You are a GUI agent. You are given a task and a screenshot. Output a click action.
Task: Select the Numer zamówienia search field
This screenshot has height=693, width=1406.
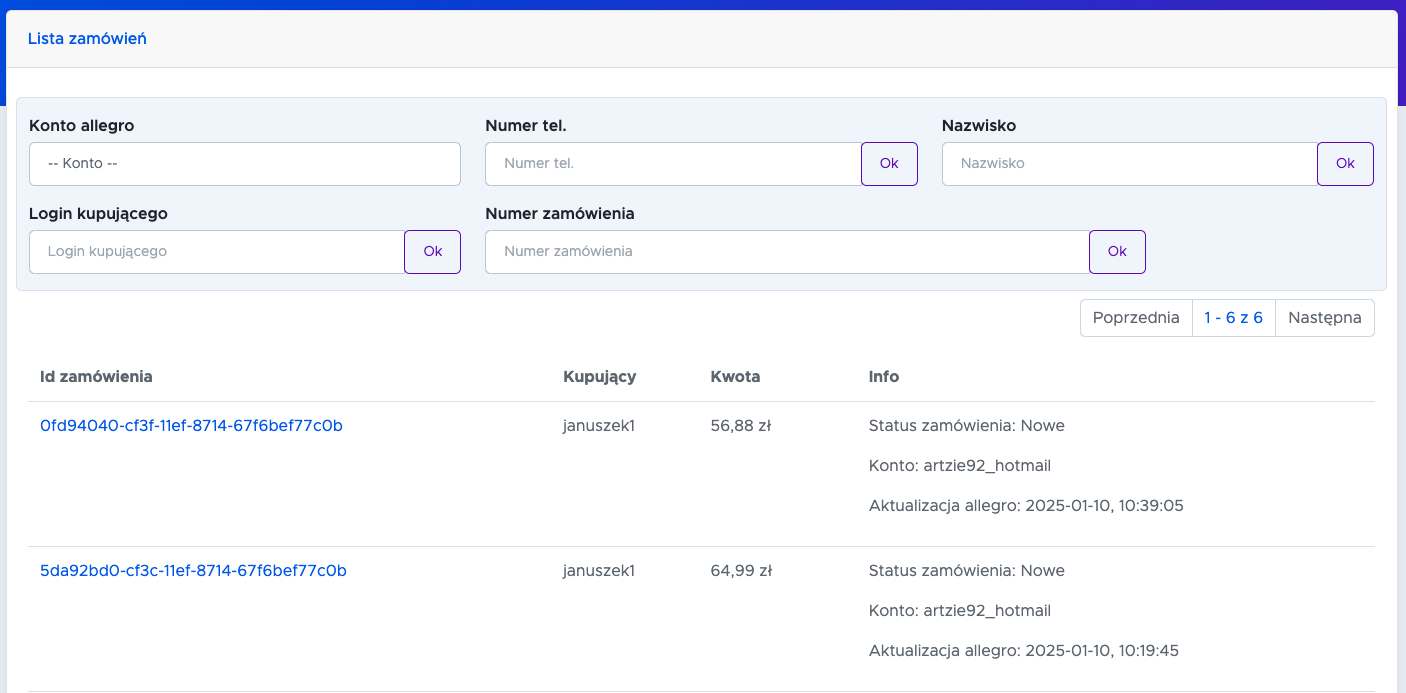click(787, 252)
